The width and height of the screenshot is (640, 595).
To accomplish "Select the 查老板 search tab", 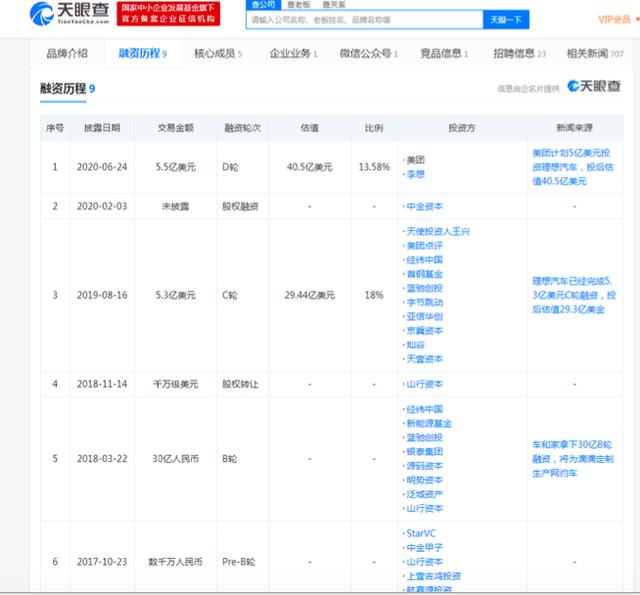I will pyautogui.click(x=299, y=5).
